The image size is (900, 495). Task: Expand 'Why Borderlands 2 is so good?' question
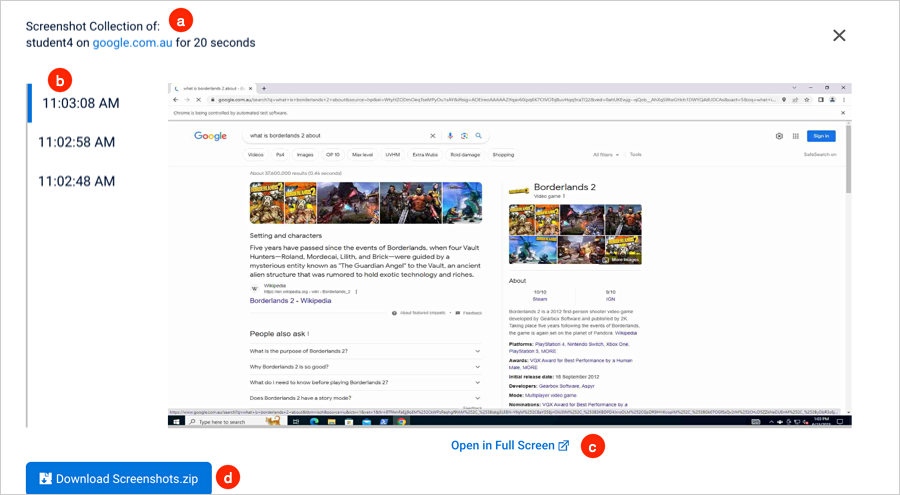coord(365,366)
